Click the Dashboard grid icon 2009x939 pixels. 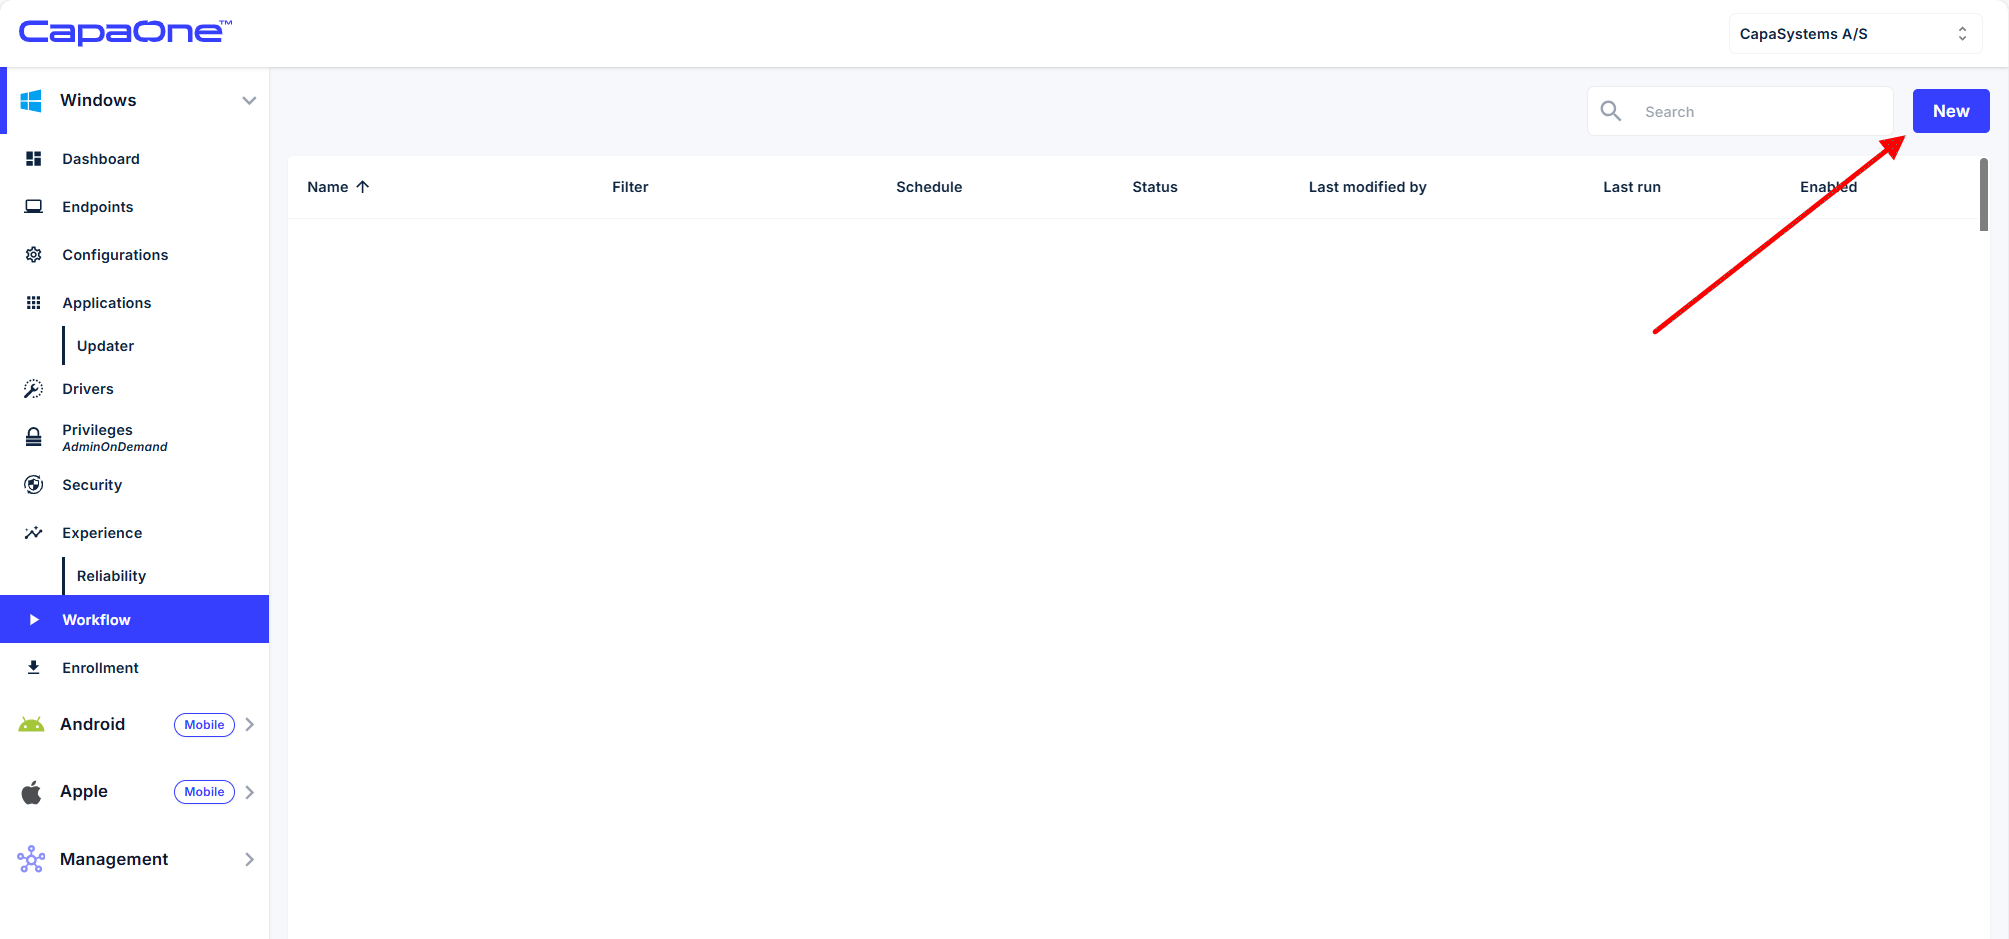[x=33, y=159]
